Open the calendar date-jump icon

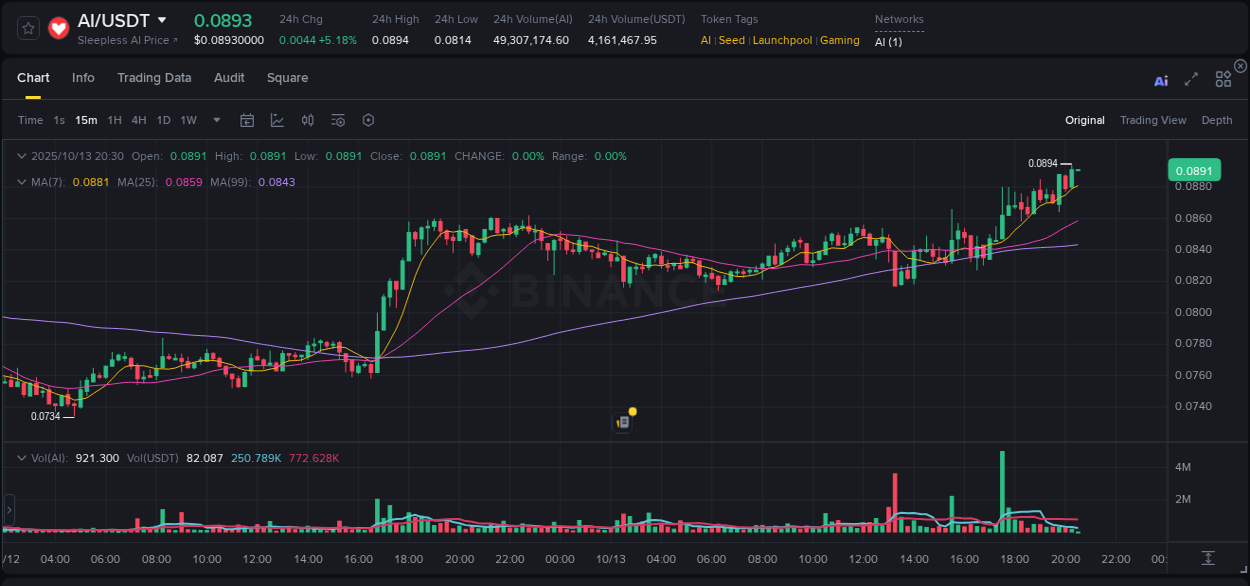(247, 120)
